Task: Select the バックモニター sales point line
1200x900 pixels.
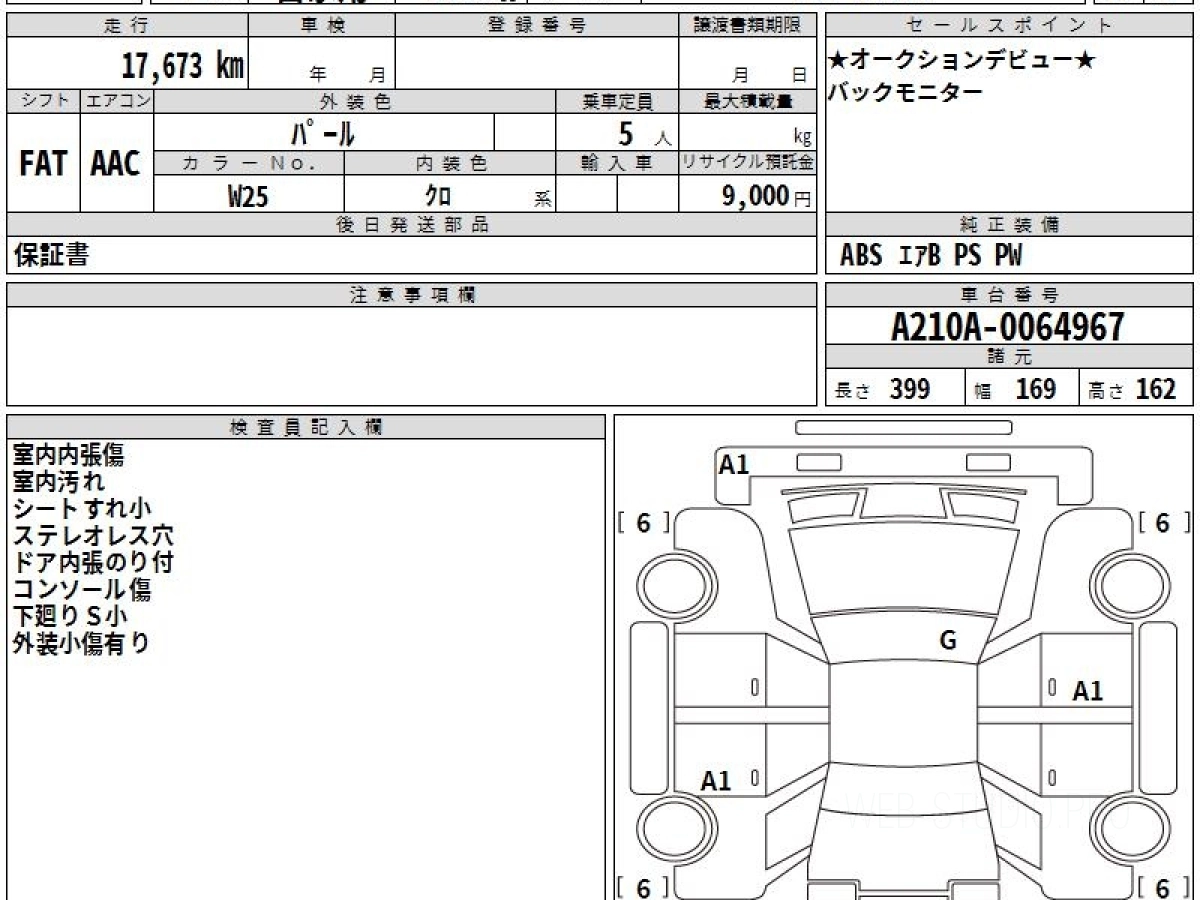Action: coord(905,92)
